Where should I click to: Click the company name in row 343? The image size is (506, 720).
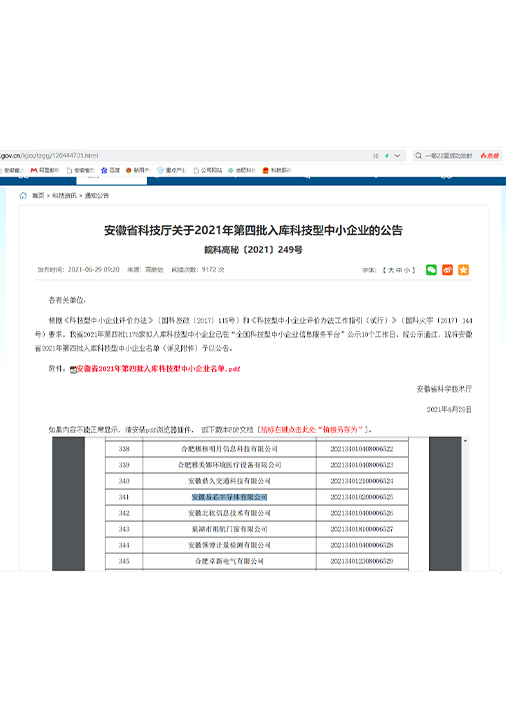point(229,529)
